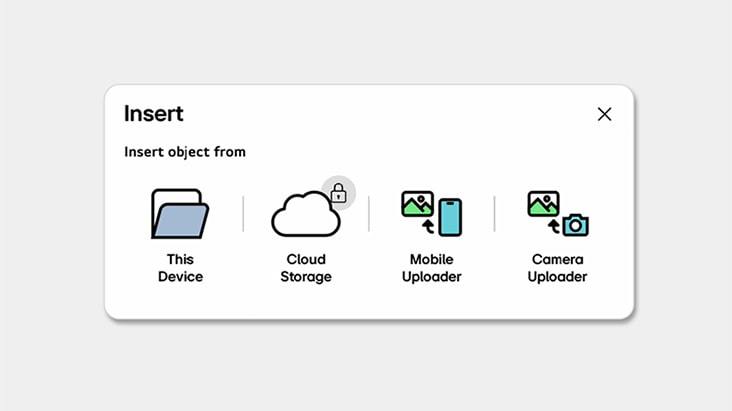The height and width of the screenshot is (411, 732).
Task: Choose the "This Device" text label
Action: [180, 268]
